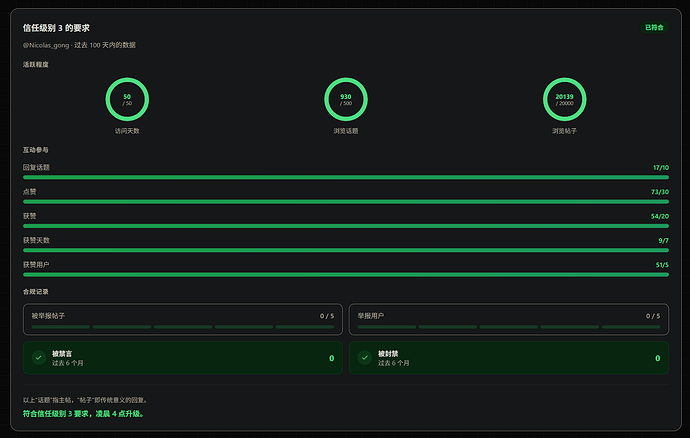Click the 获赞用户 label
The height and width of the screenshot is (438, 690).
pos(36,265)
